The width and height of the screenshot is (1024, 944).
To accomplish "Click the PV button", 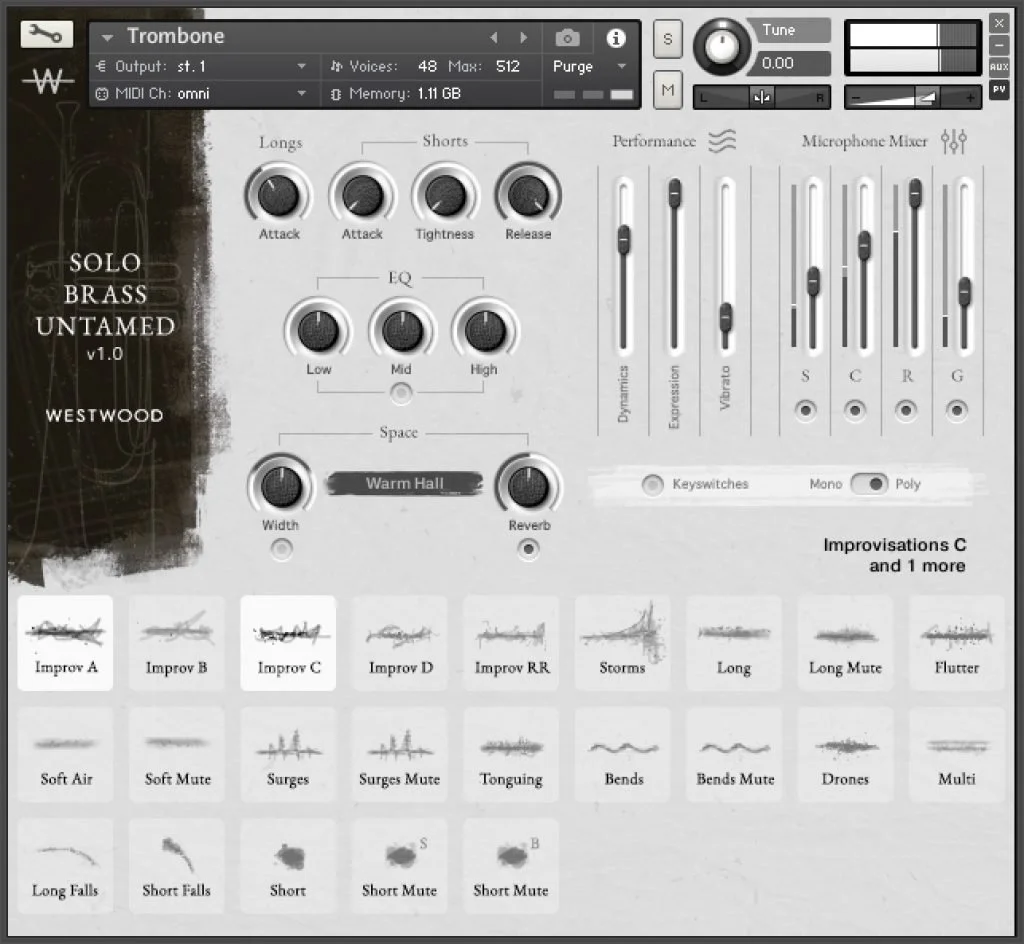I will coord(999,89).
